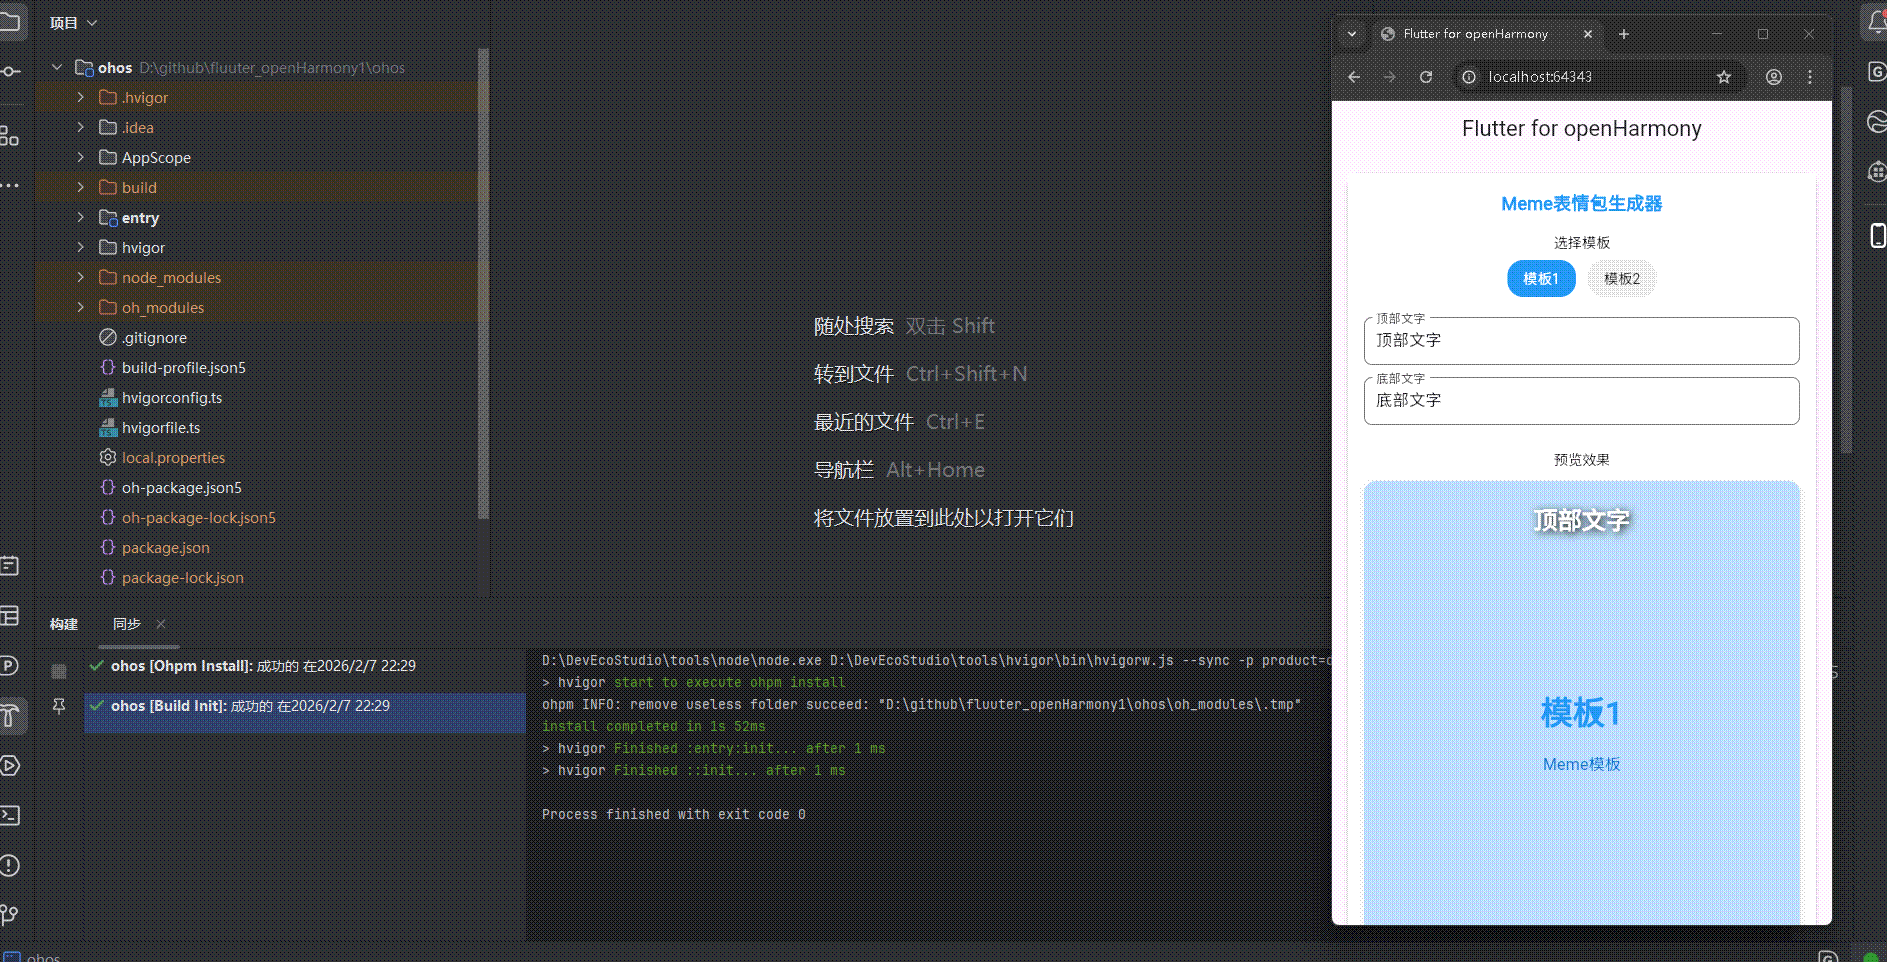The height and width of the screenshot is (962, 1887).
Task: Click the 顶部文字 input field
Action: pyautogui.click(x=1581, y=341)
